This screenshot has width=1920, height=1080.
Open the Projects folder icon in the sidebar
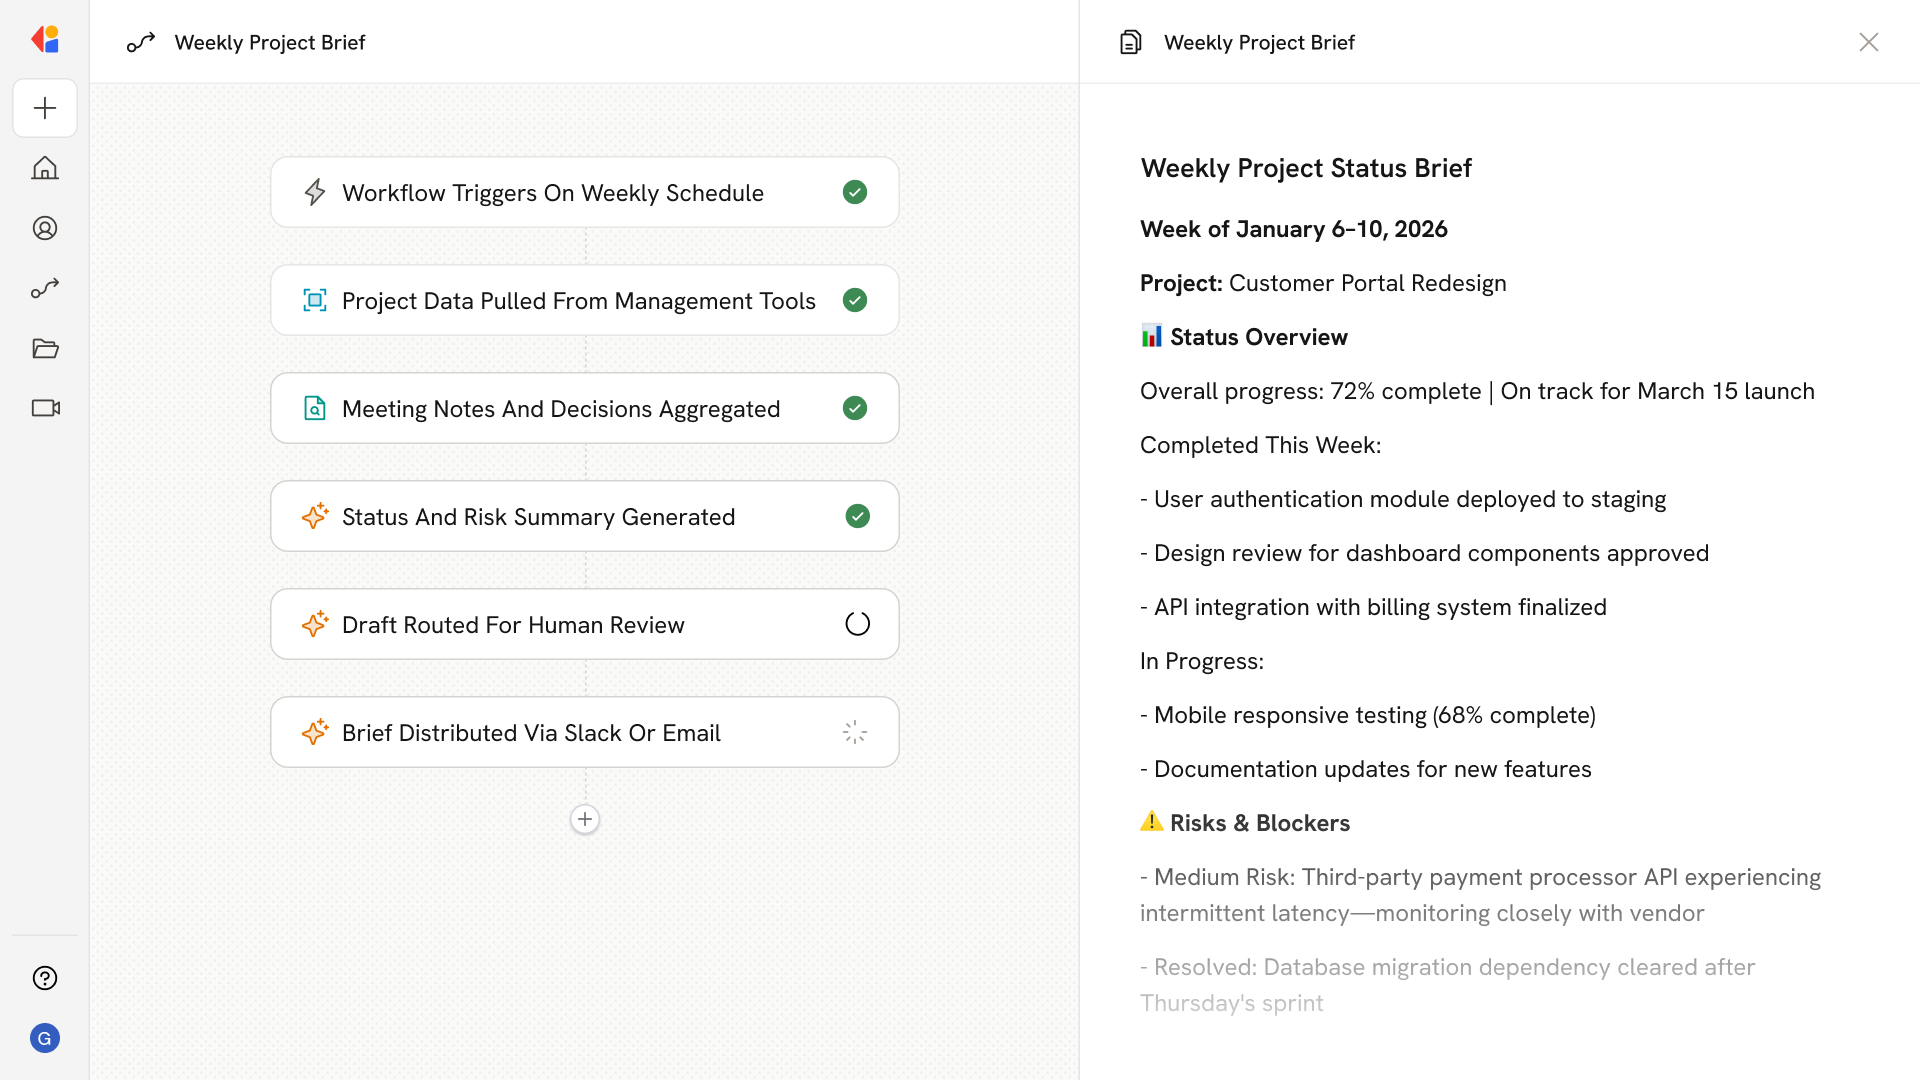pyautogui.click(x=45, y=348)
